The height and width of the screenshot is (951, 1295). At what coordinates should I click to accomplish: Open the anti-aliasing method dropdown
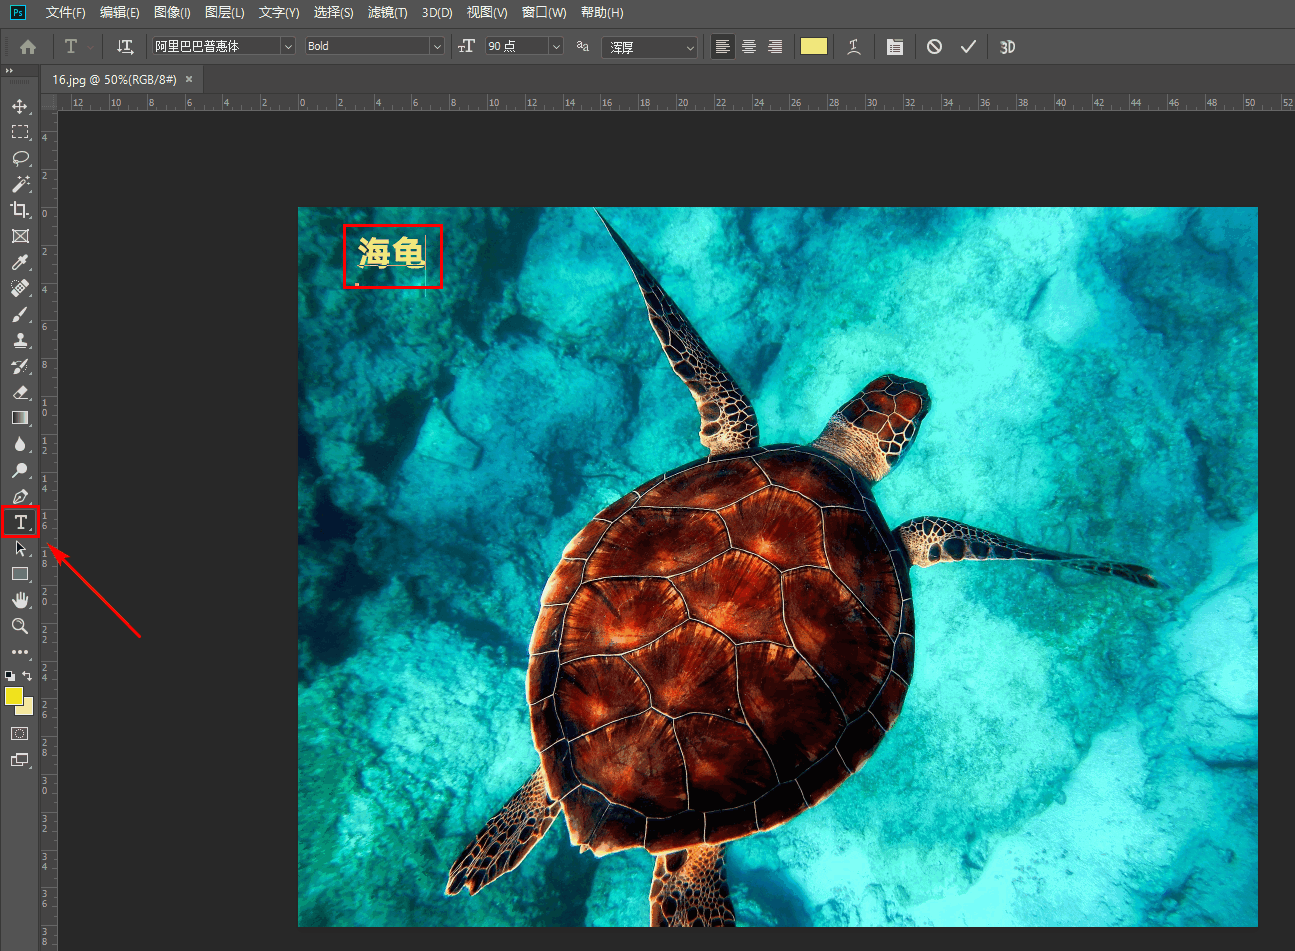pyautogui.click(x=689, y=47)
